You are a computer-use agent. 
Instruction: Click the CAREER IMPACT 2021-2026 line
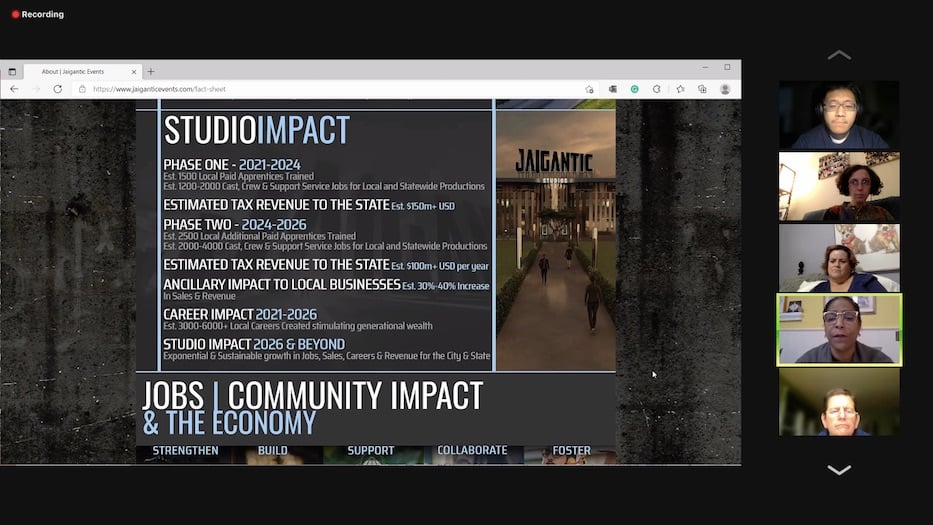coord(240,314)
